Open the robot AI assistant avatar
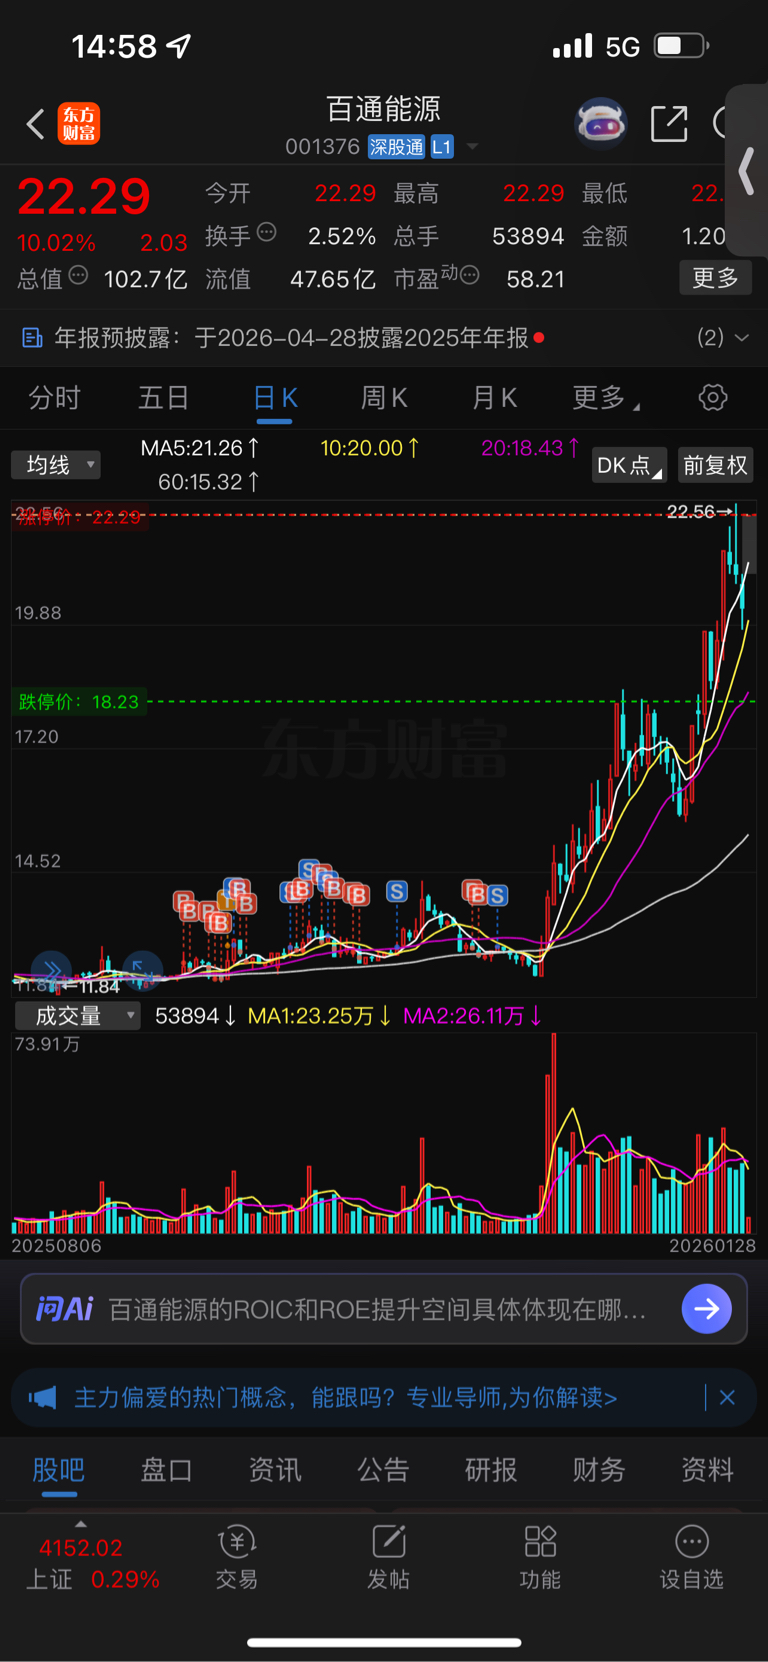 point(600,123)
